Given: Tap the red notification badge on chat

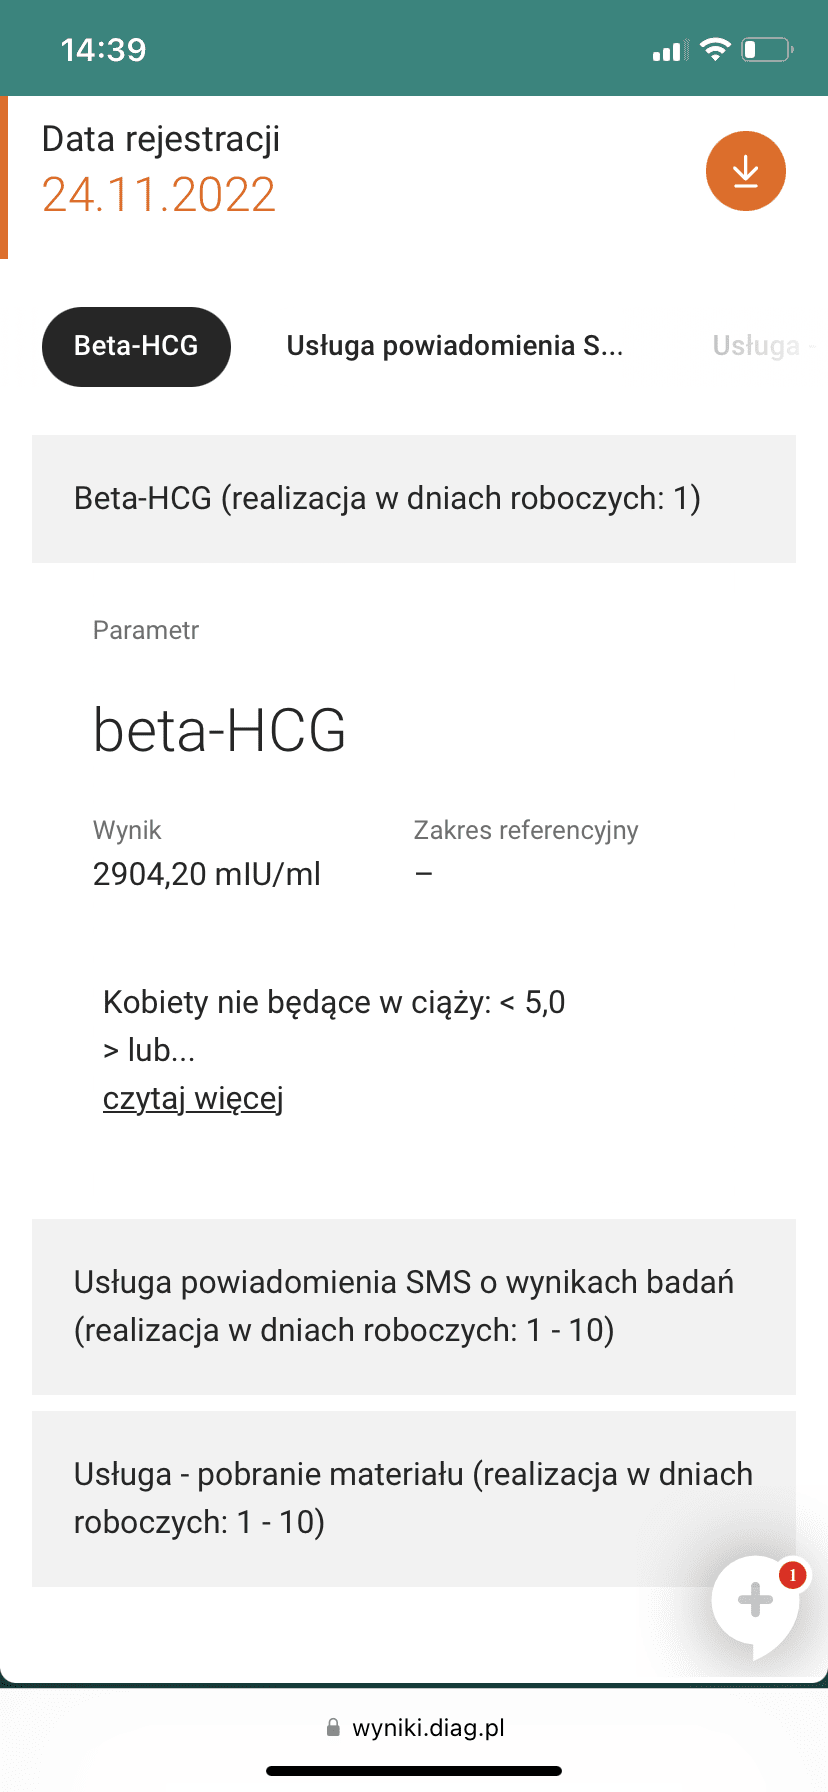Looking at the screenshot, I should (793, 1576).
